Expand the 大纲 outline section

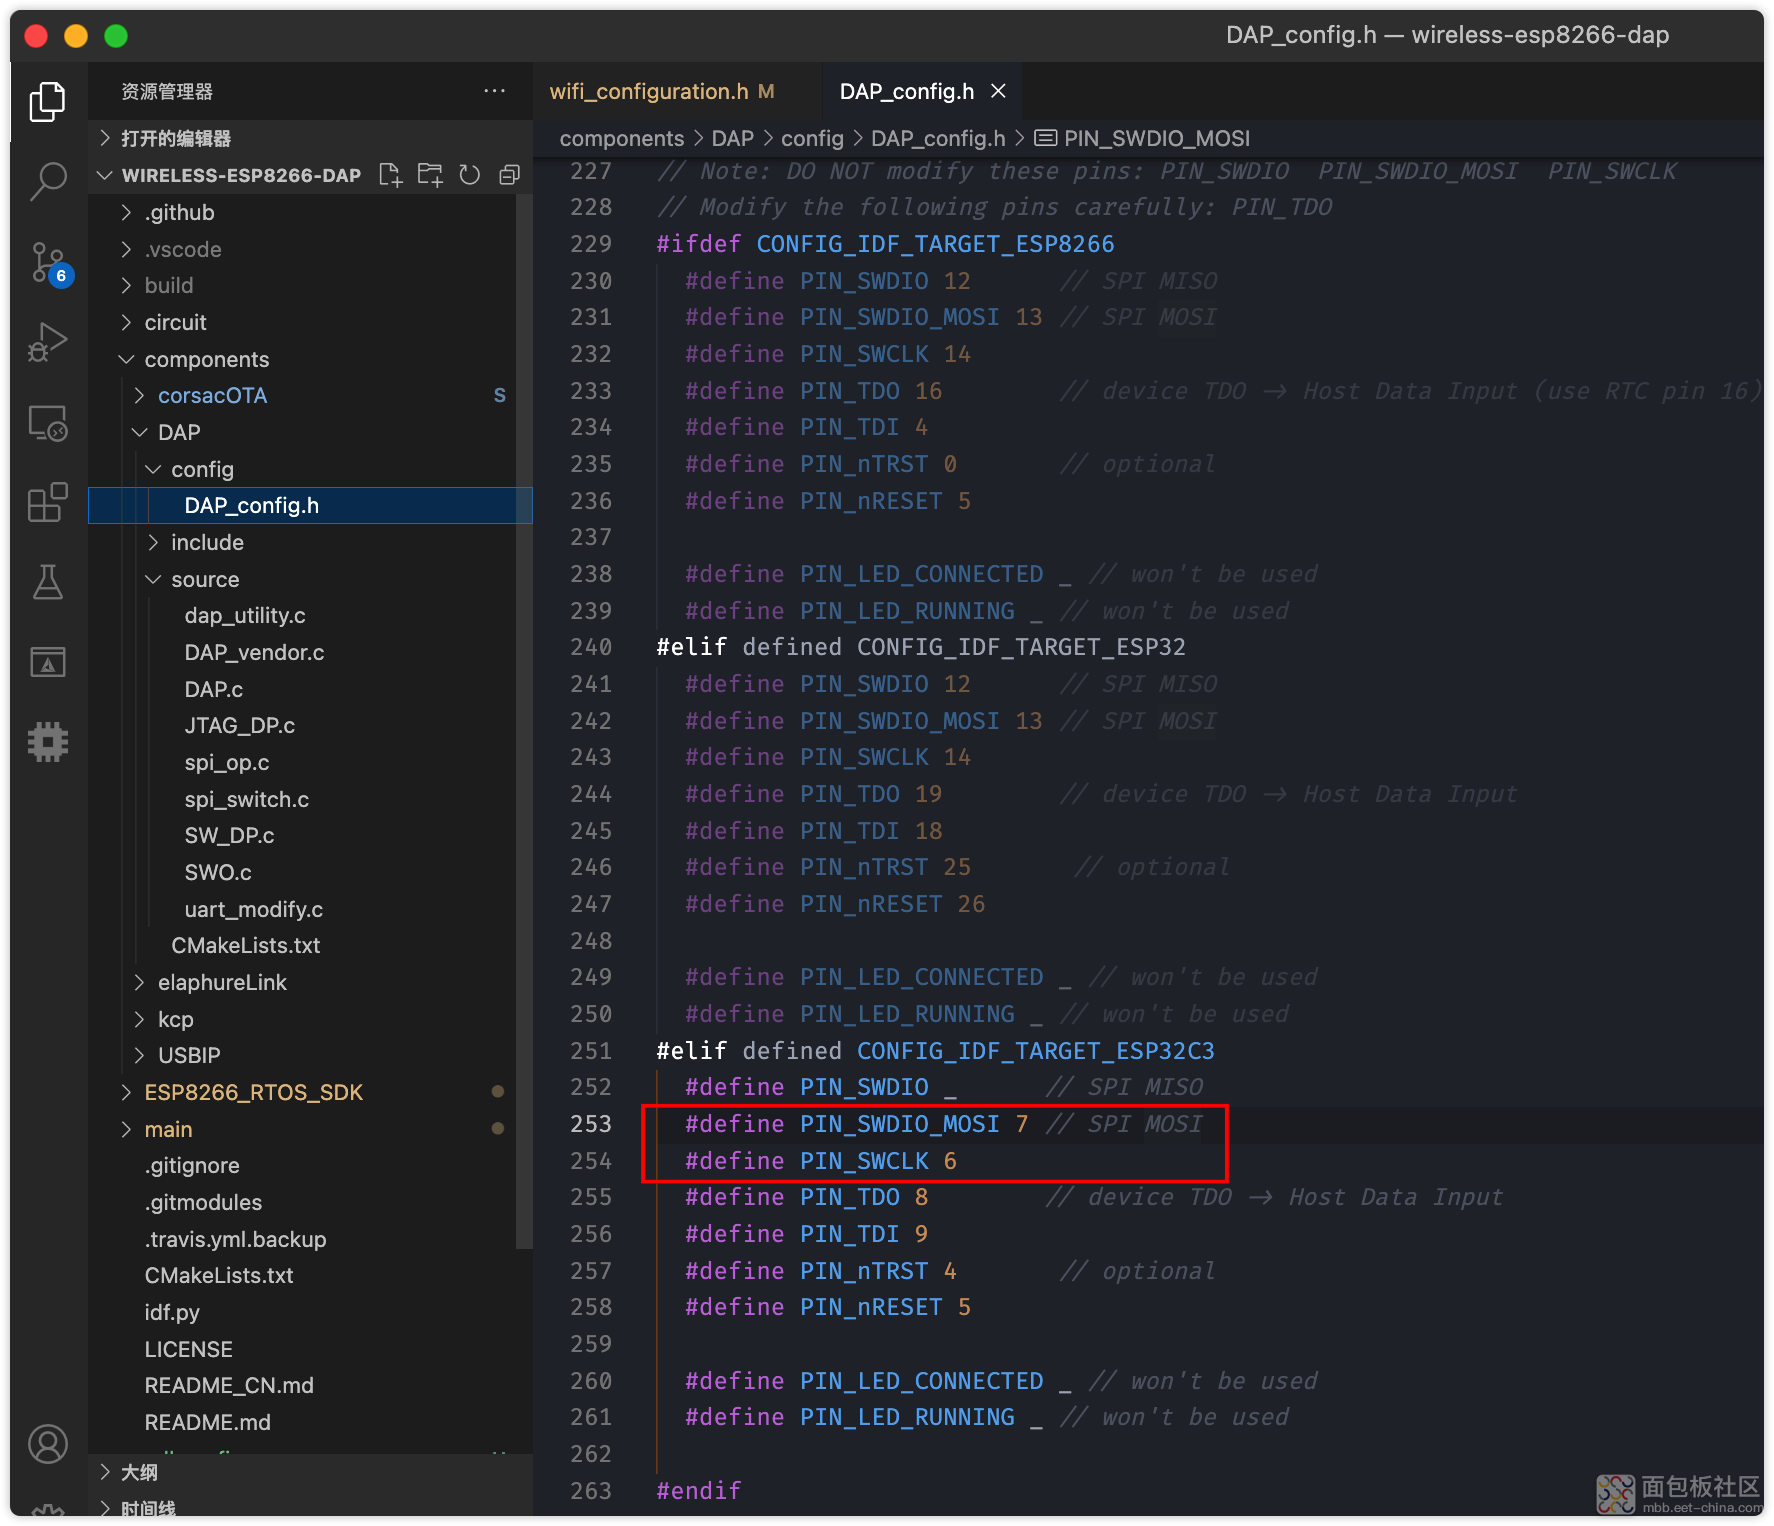(x=310, y=1472)
